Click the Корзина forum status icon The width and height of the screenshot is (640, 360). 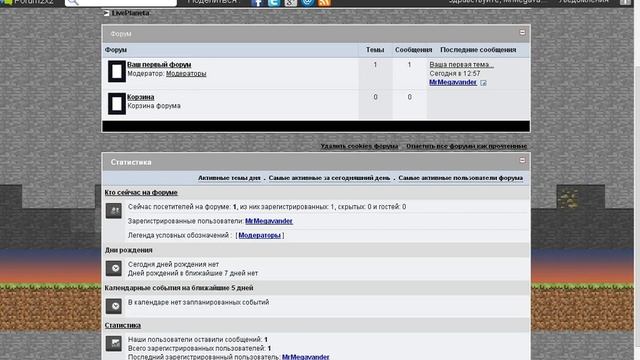tap(117, 103)
